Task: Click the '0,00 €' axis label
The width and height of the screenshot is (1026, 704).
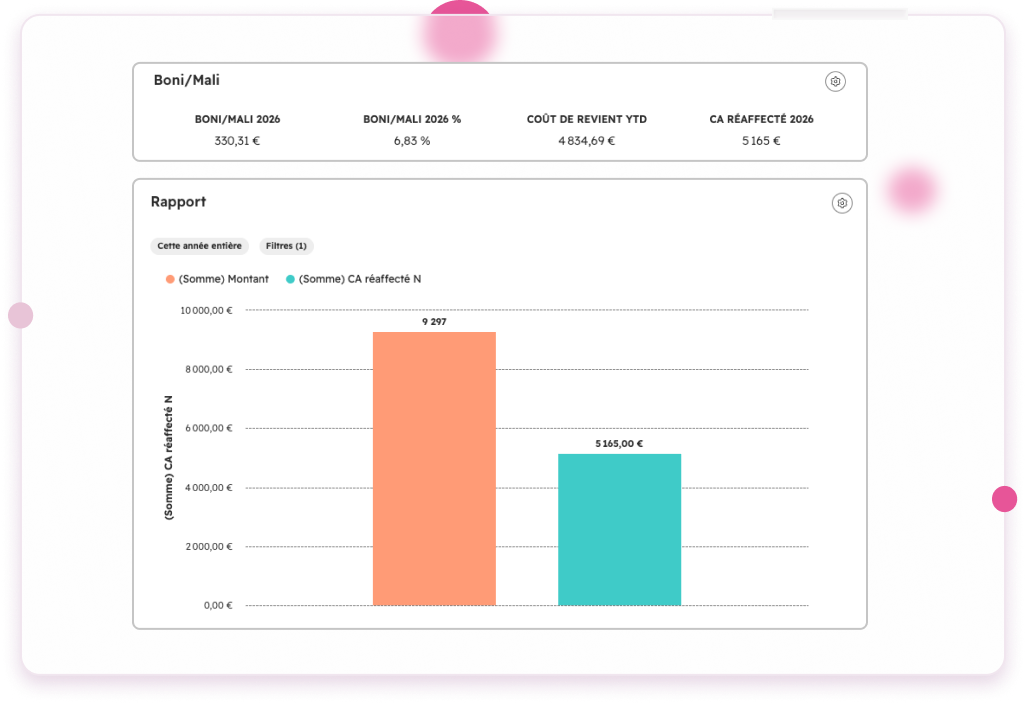Action: [x=218, y=606]
